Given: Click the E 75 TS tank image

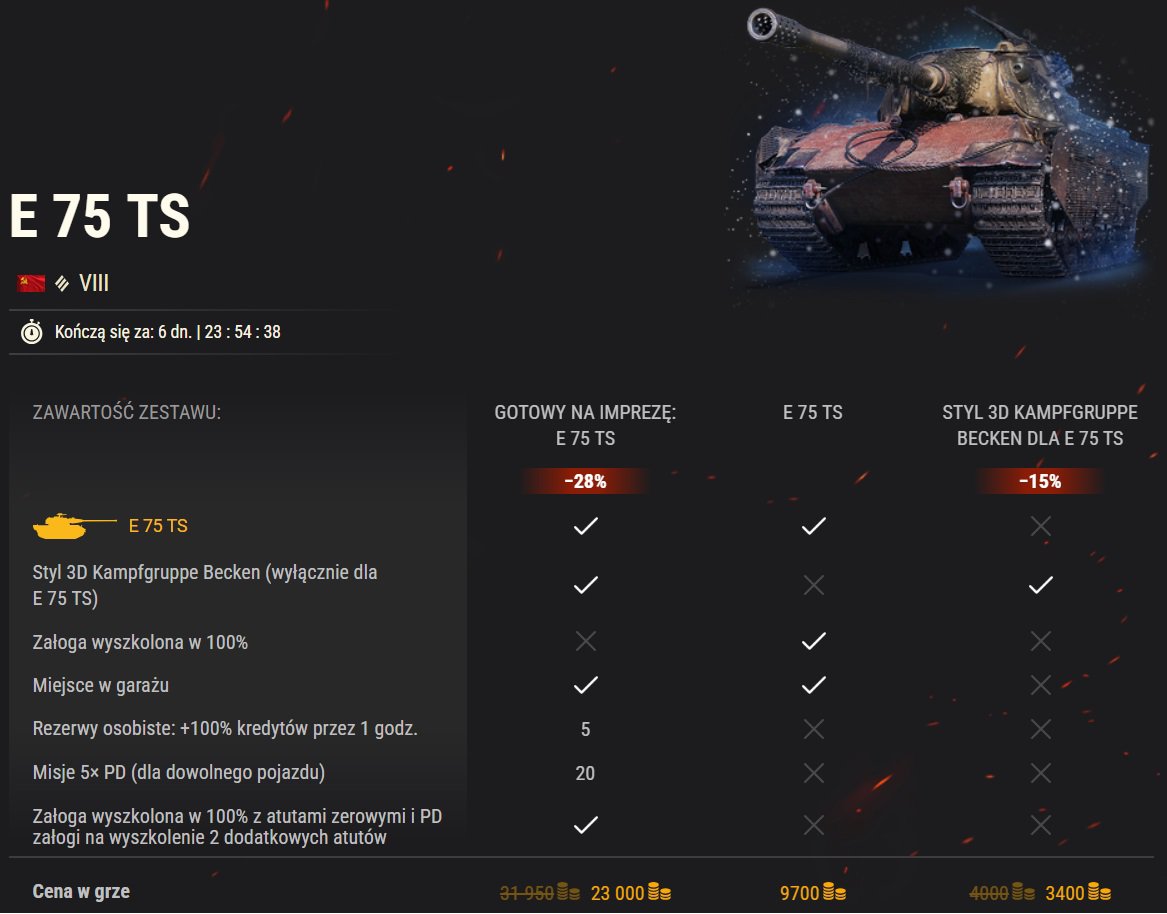Looking at the screenshot, I should [945, 145].
